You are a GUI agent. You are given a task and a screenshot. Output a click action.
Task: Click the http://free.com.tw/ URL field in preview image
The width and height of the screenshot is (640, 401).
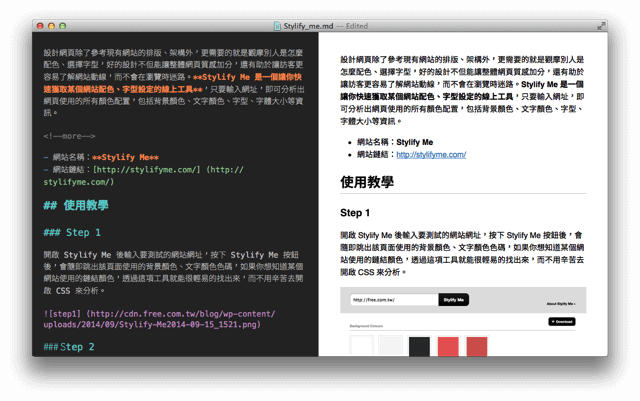tap(394, 300)
